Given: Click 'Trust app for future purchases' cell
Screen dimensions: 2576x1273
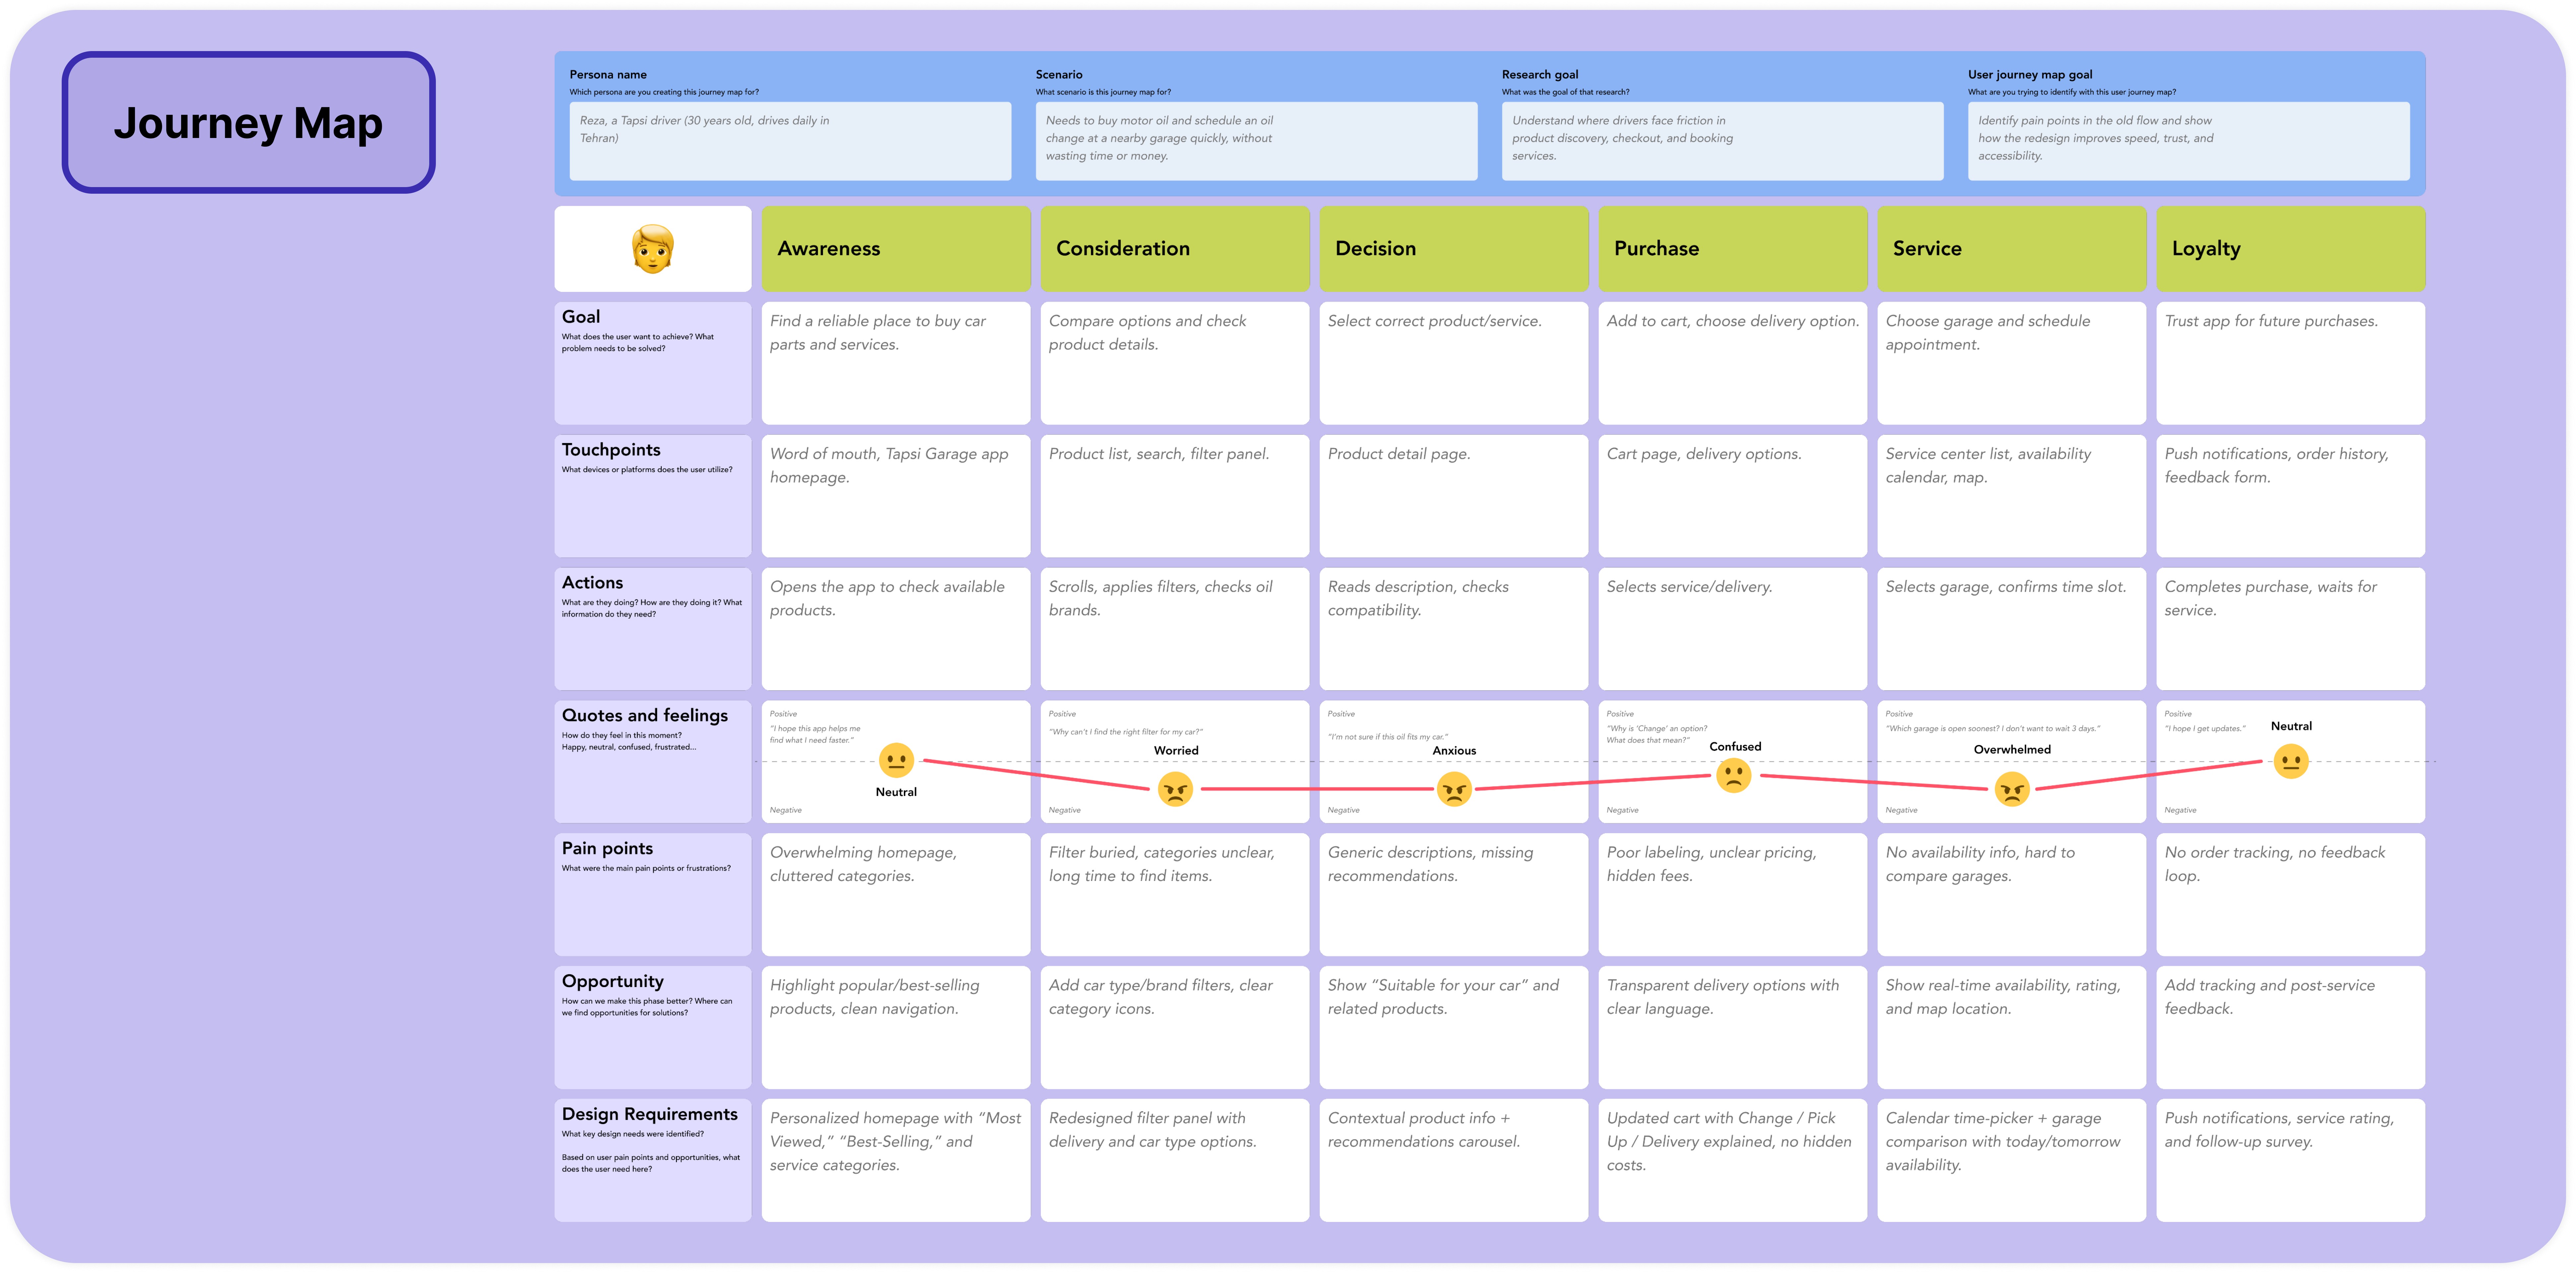Looking at the screenshot, I should (2291, 363).
